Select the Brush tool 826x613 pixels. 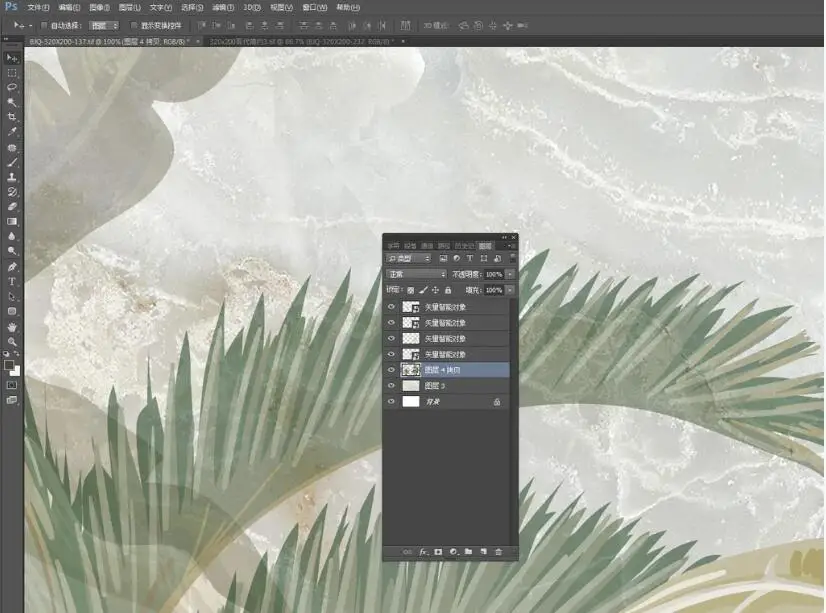(x=12, y=163)
